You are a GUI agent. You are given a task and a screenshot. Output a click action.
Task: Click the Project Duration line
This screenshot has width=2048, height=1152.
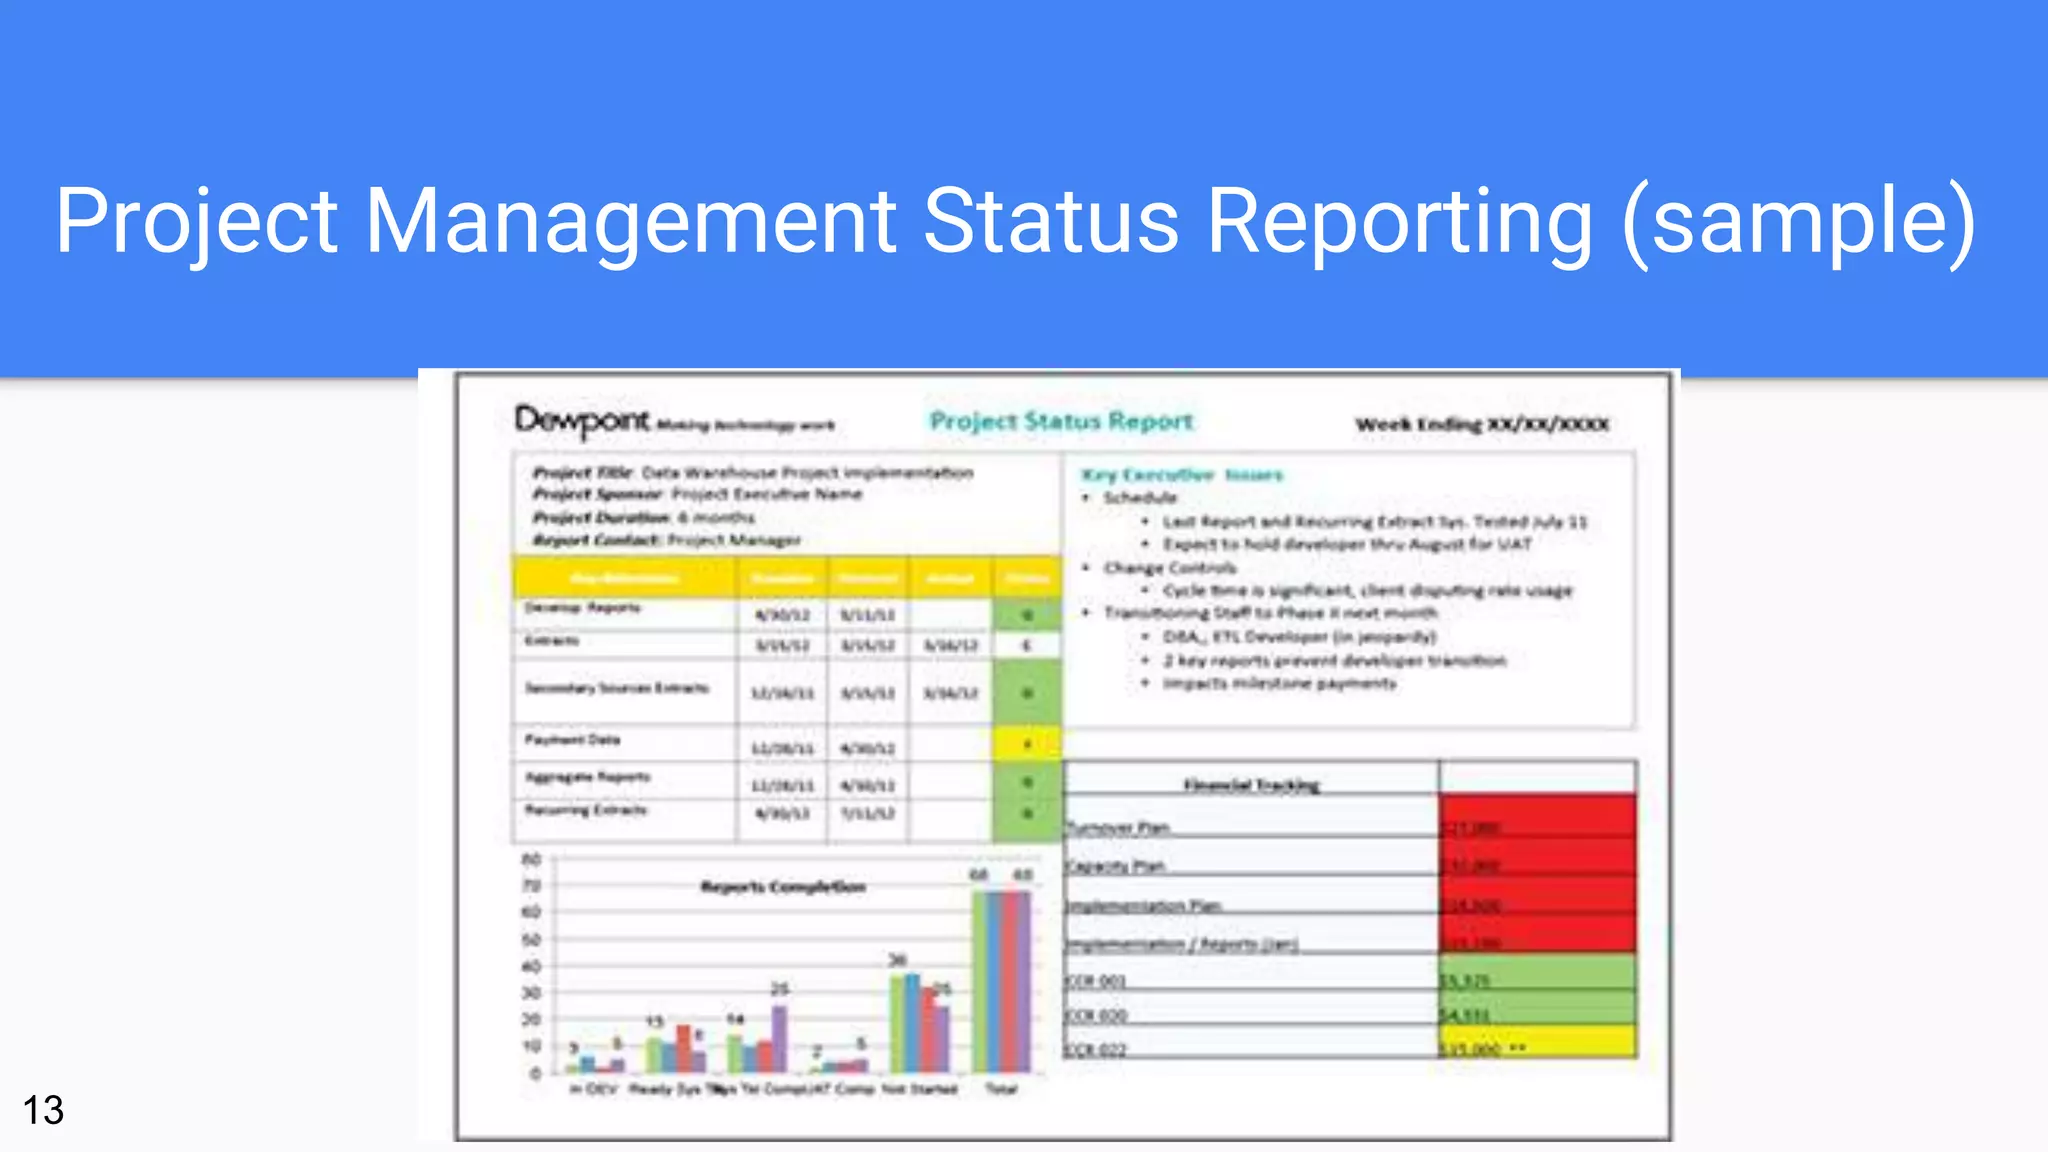click(x=644, y=517)
